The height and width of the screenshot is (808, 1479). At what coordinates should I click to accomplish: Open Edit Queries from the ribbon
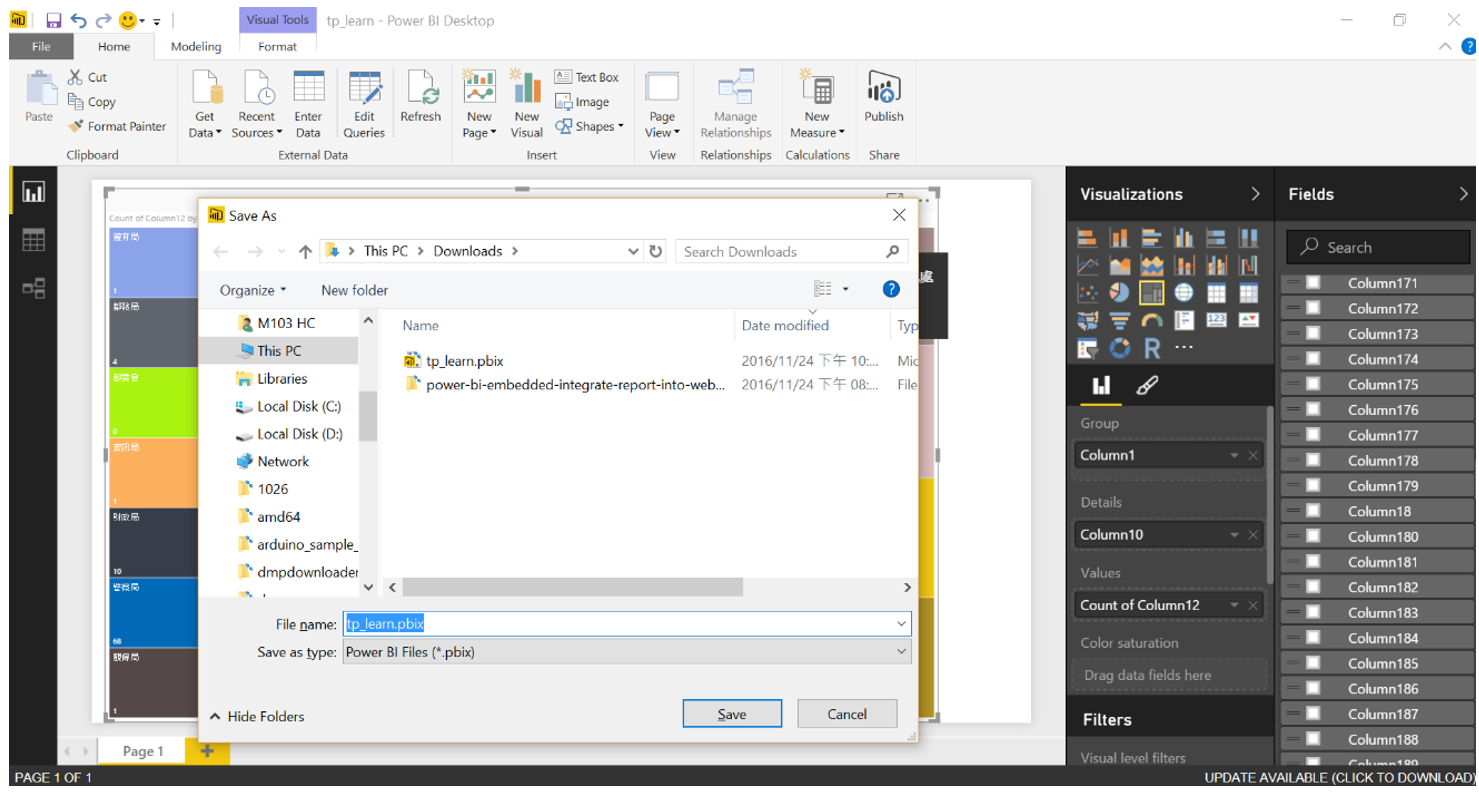click(x=364, y=104)
